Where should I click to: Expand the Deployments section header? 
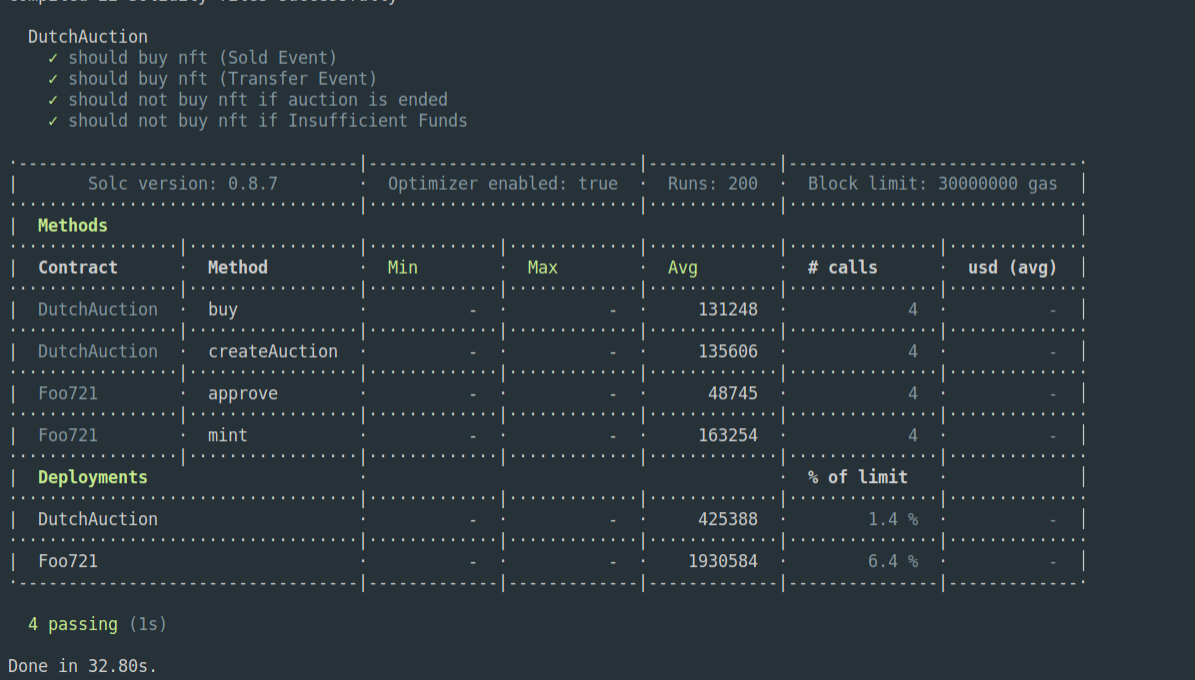coord(92,477)
